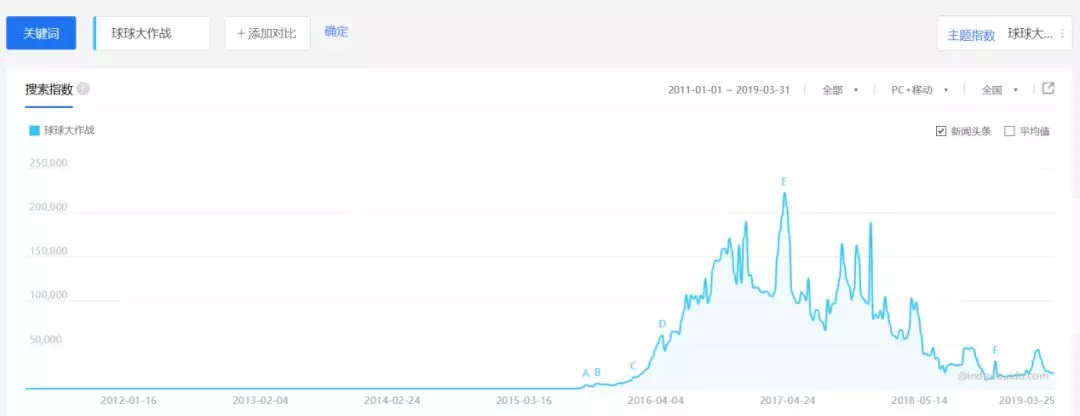The height and width of the screenshot is (416, 1080).
Task: Expand the PC+移动 device dropdown
Action: click(x=920, y=90)
